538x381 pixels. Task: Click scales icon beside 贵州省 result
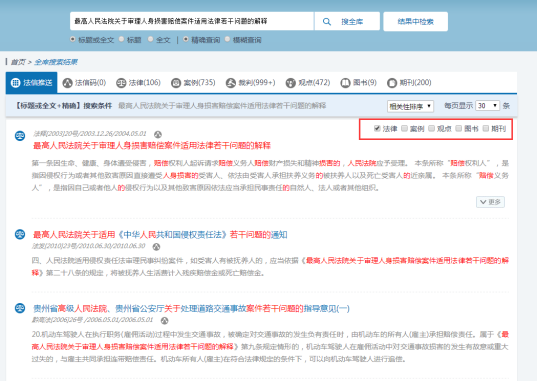pos(20,308)
